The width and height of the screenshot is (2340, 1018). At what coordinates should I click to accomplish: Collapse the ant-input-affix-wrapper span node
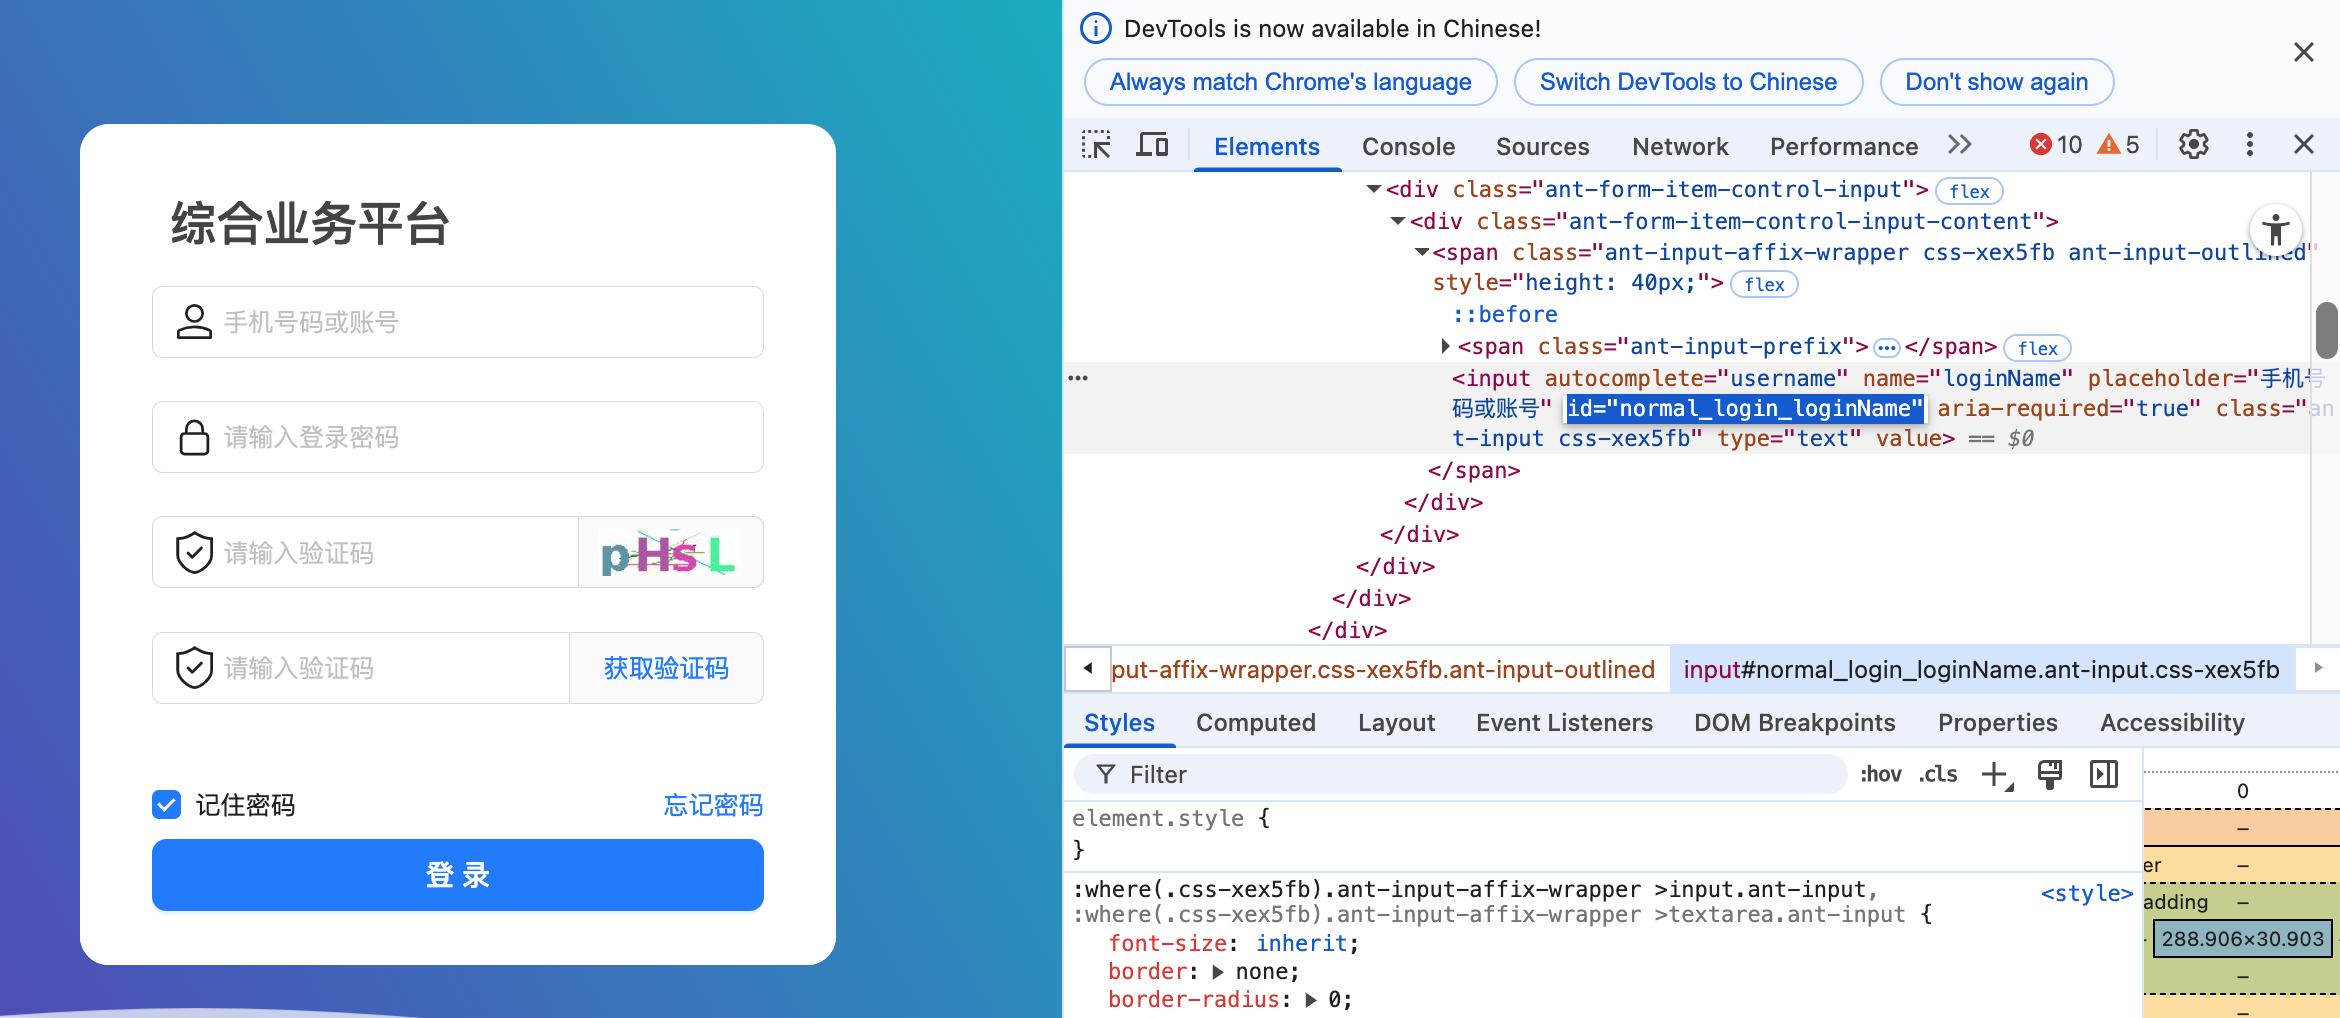1422,253
